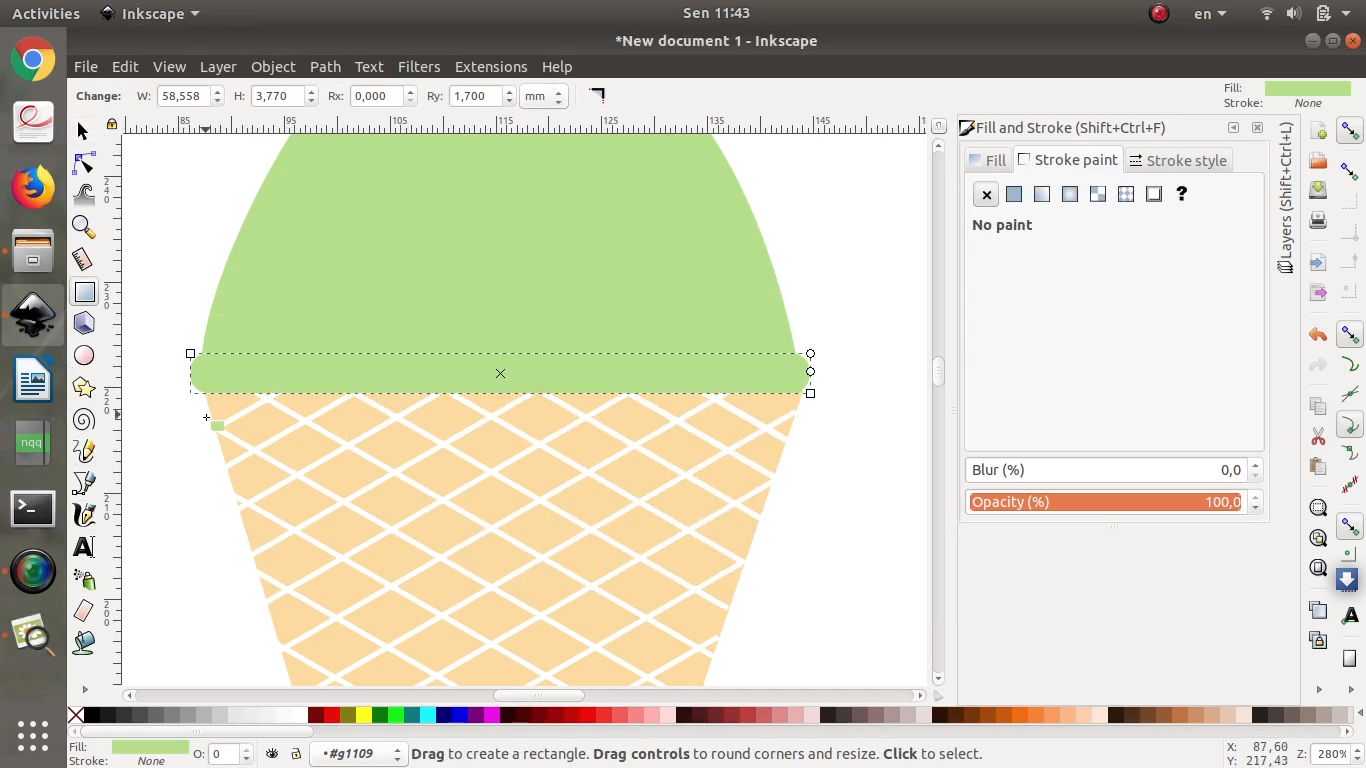Select the Paint Bucket tool
Image resolution: width=1366 pixels, height=768 pixels.
coord(84,642)
